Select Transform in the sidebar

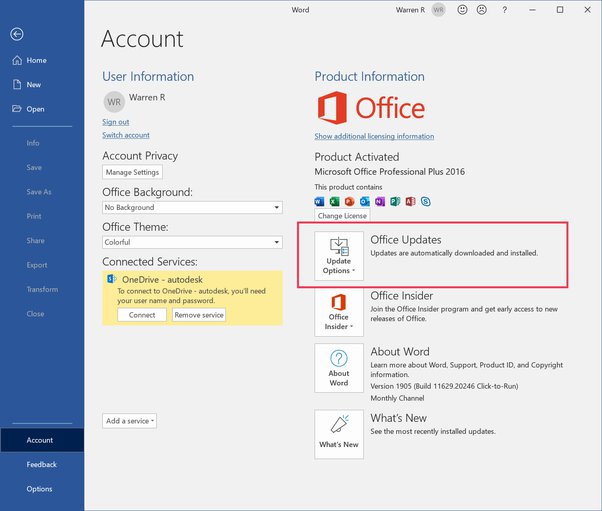42,289
